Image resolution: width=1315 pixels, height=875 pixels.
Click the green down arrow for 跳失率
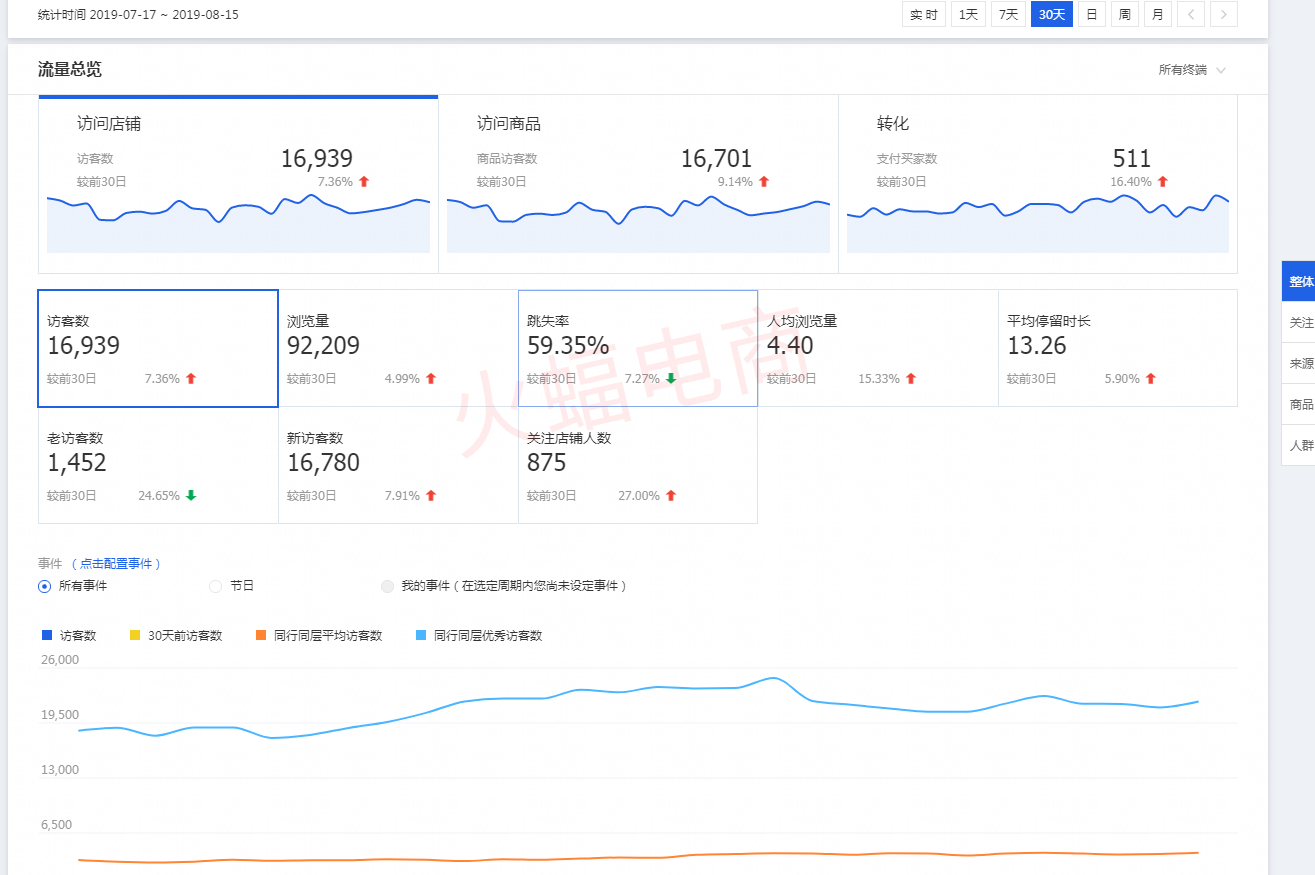click(671, 379)
